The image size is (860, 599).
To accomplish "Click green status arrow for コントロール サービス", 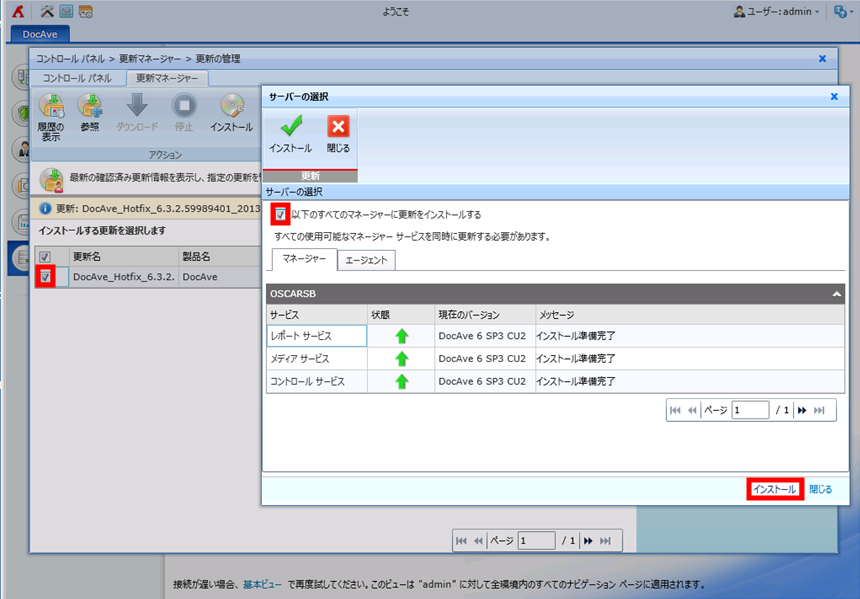I will coord(402,381).
